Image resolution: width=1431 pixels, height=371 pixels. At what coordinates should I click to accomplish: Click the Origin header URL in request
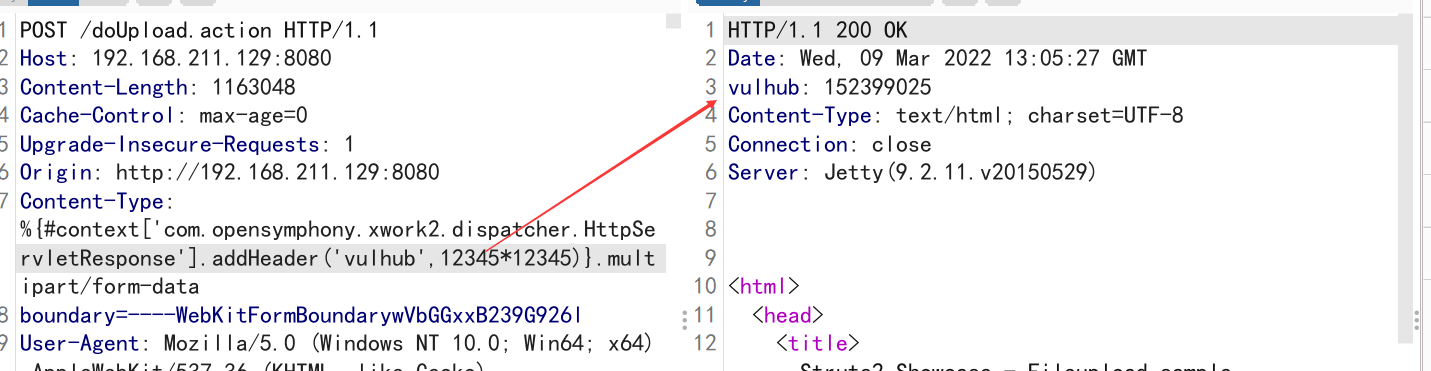tap(277, 173)
